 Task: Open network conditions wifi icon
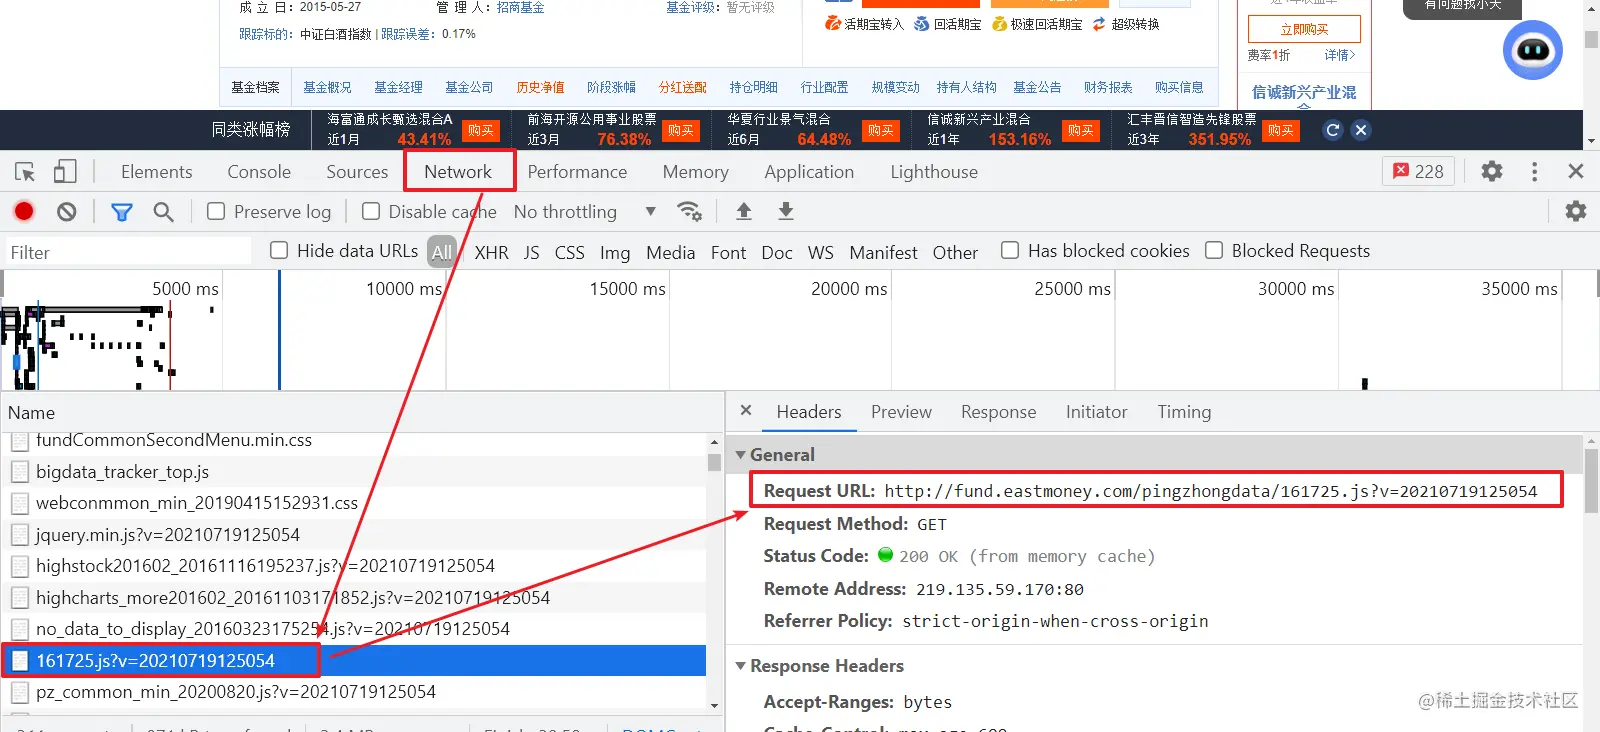point(689,211)
